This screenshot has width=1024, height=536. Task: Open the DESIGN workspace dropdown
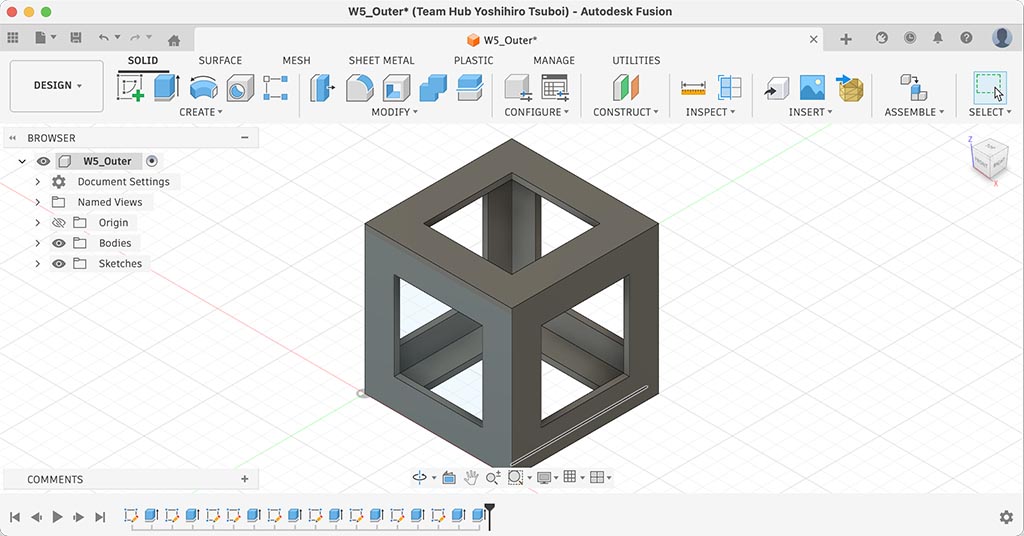[57, 86]
